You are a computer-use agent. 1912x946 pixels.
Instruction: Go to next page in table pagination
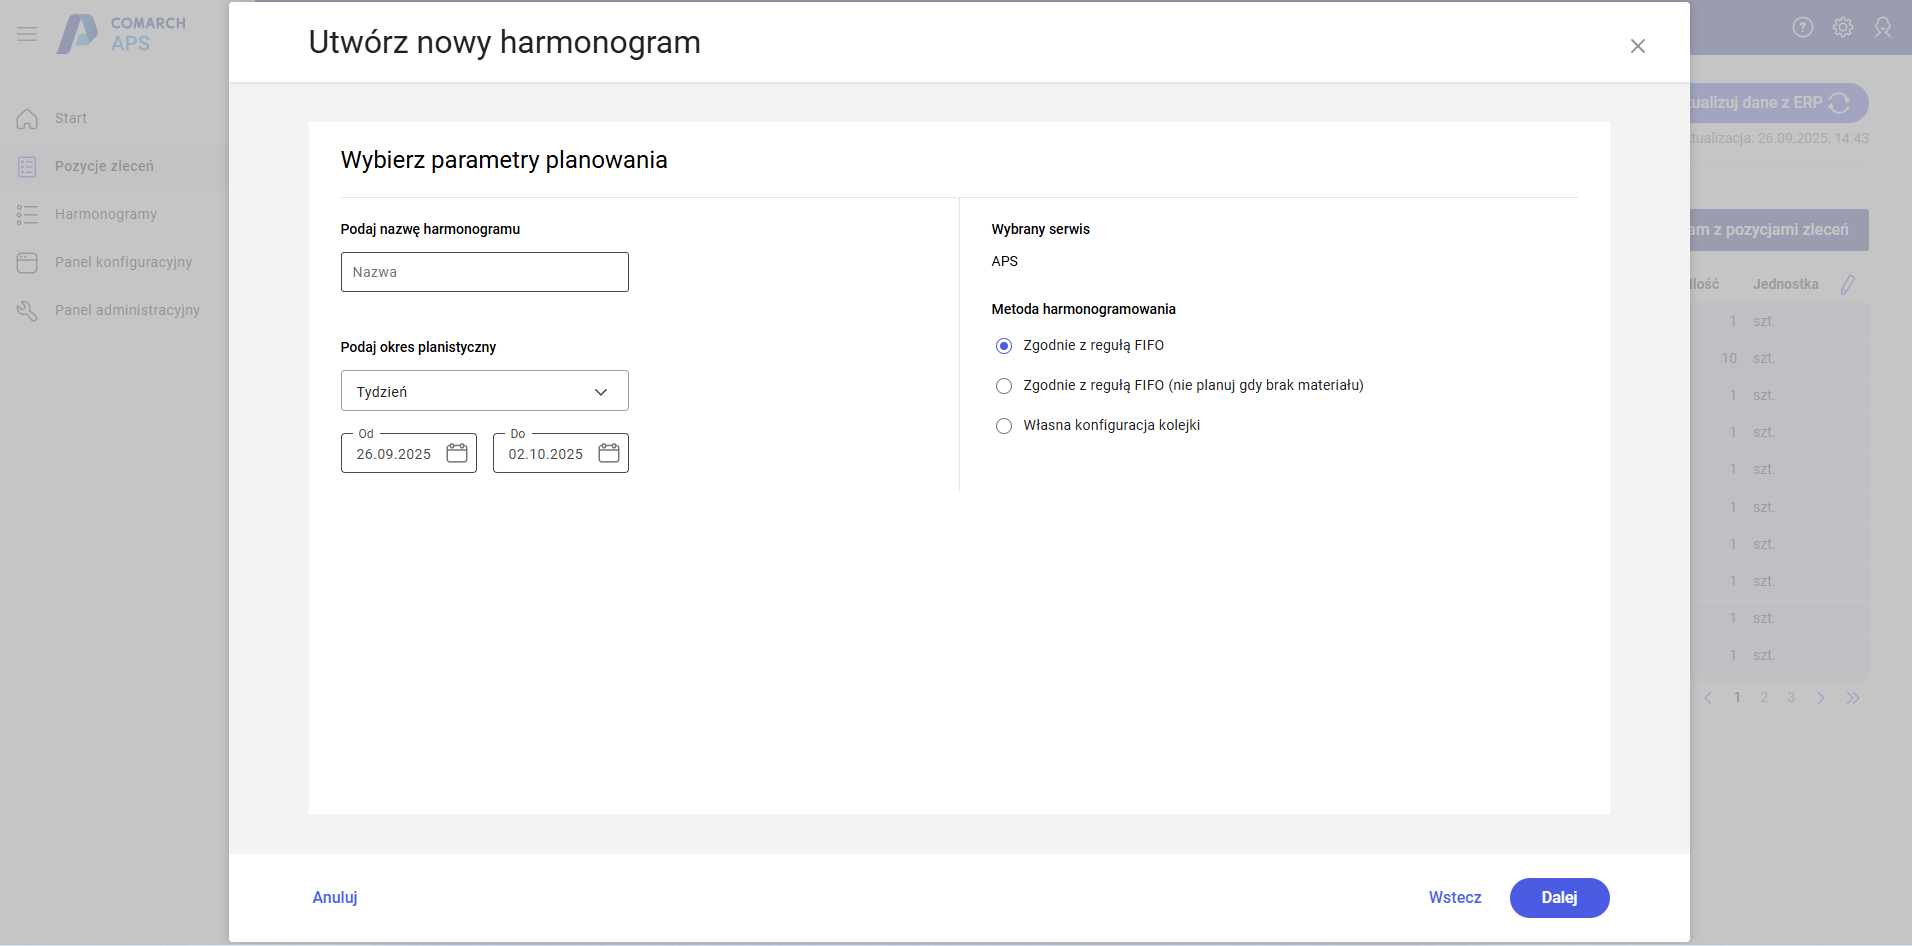pos(1821,698)
